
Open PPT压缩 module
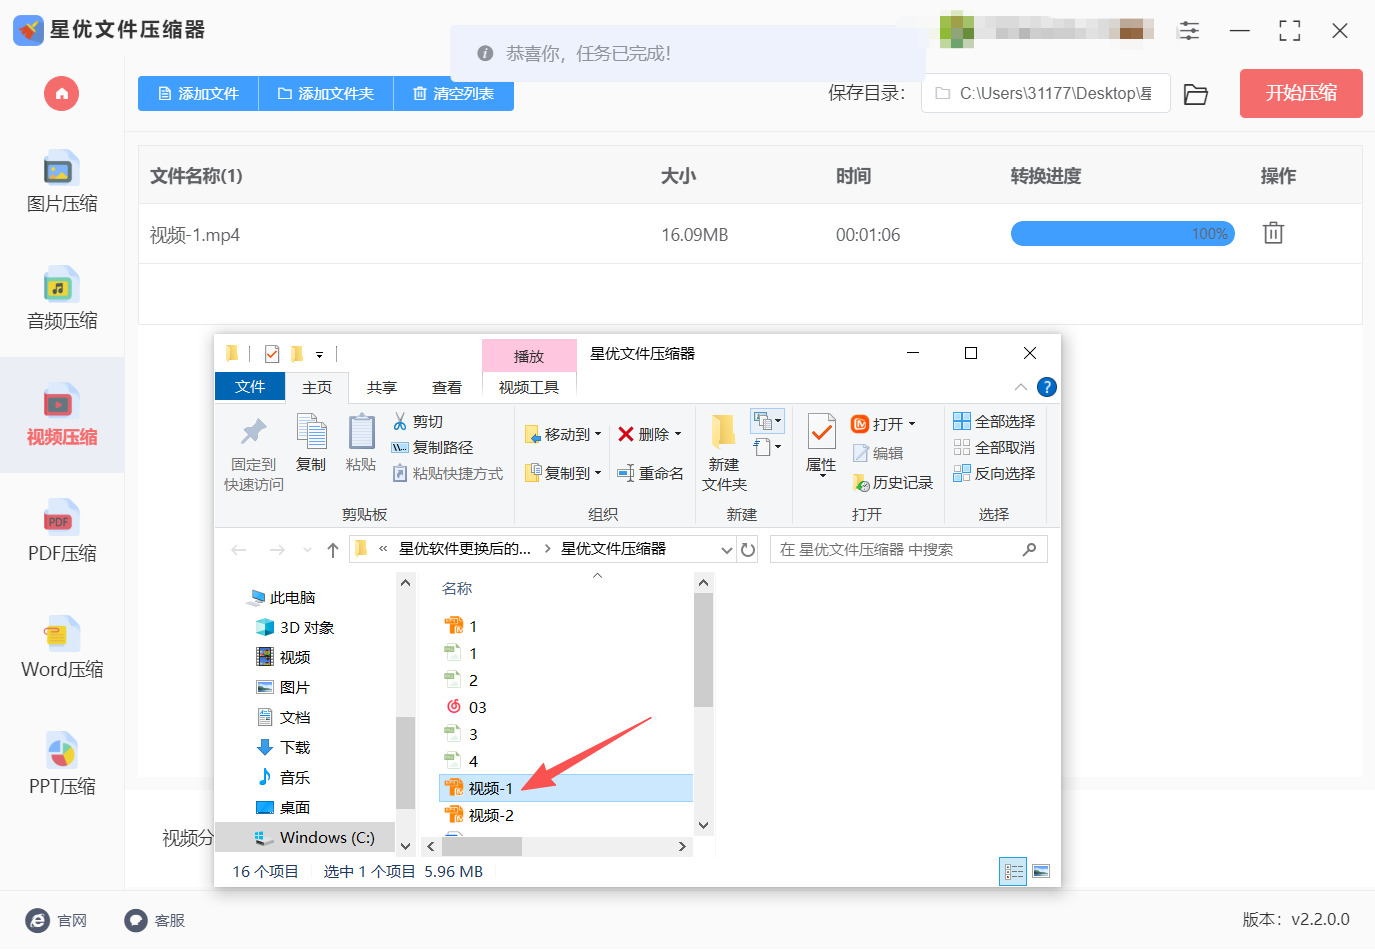[x=62, y=765]
